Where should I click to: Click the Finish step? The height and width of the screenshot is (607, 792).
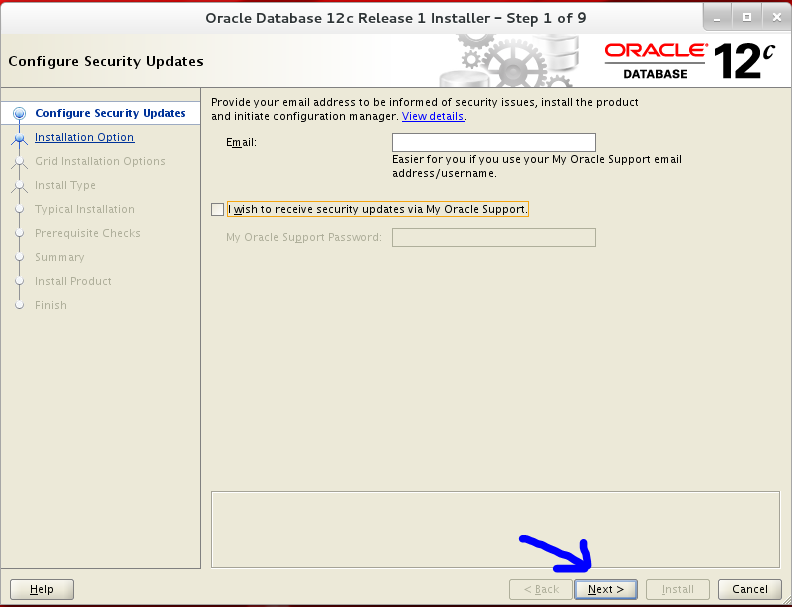[x=51, y=305]
